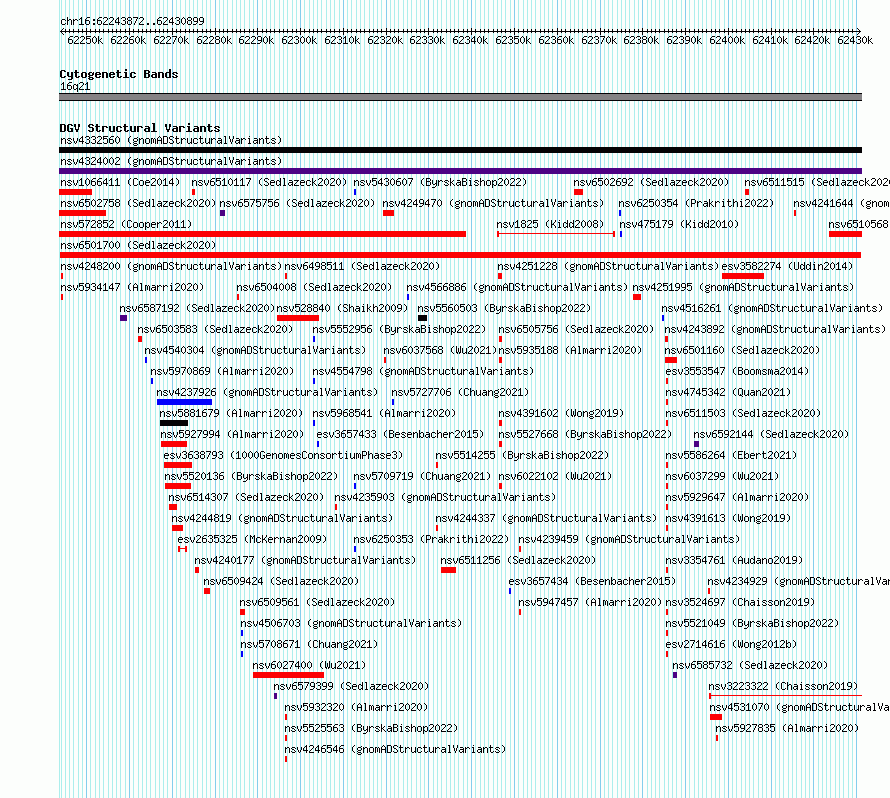Select the red esv3582274 variant bar
The height and width of the screenshot is (798, 890).
[x=742, y=276]
